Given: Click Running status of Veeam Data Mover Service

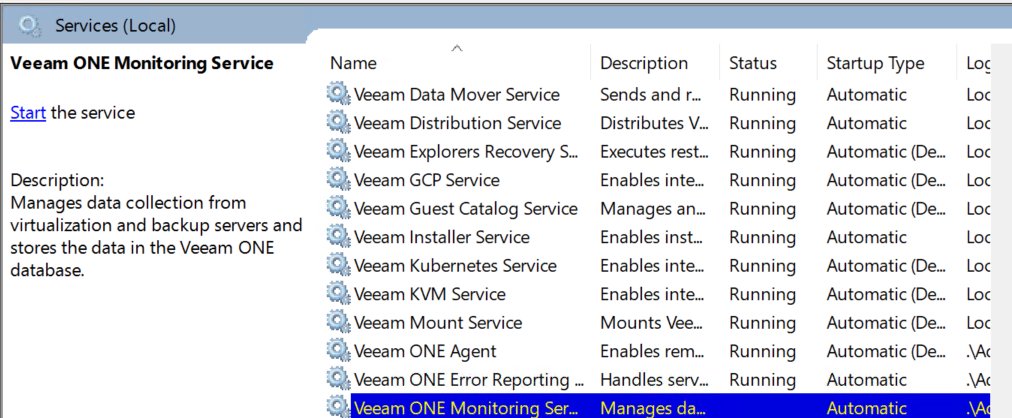Looking at the screenshot, I should tap(762, 95).
